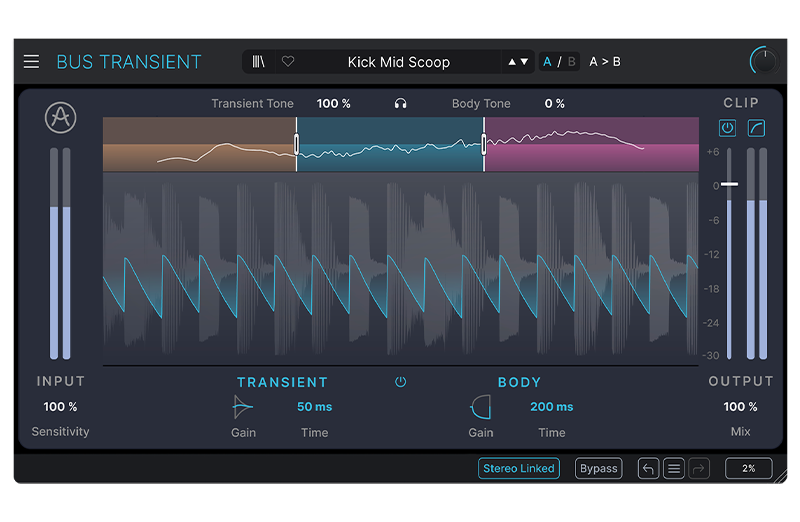The image size is (800, 522).
Task: Toggle the center power button between Transient and Body
Action: point(401,382)
